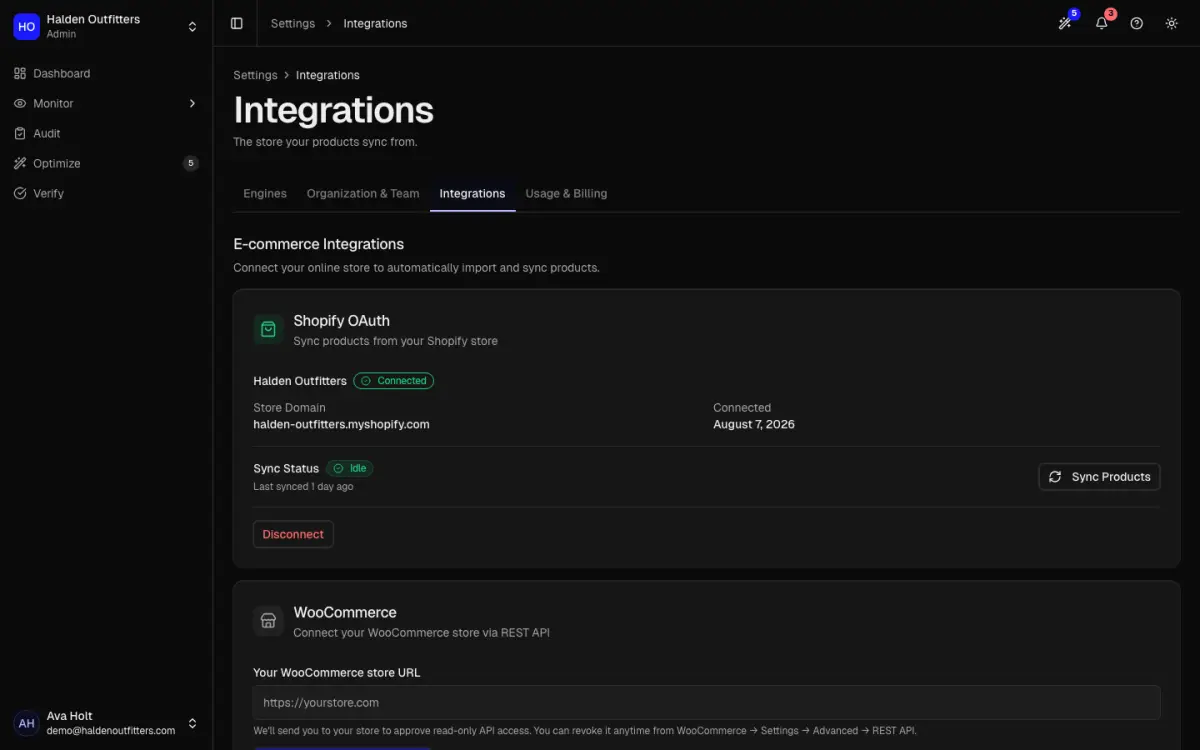Click the Halden Outfitters store name label
Screen dimensions: 1200x750
(300, 381)
